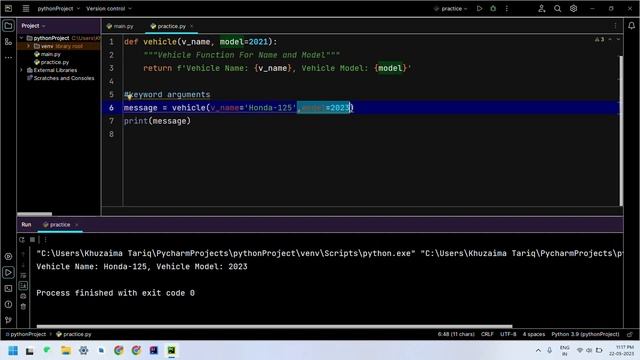The image size is (640, 360).
Task: Open the pythonProject project dropdown
Action: pos(58,8)
